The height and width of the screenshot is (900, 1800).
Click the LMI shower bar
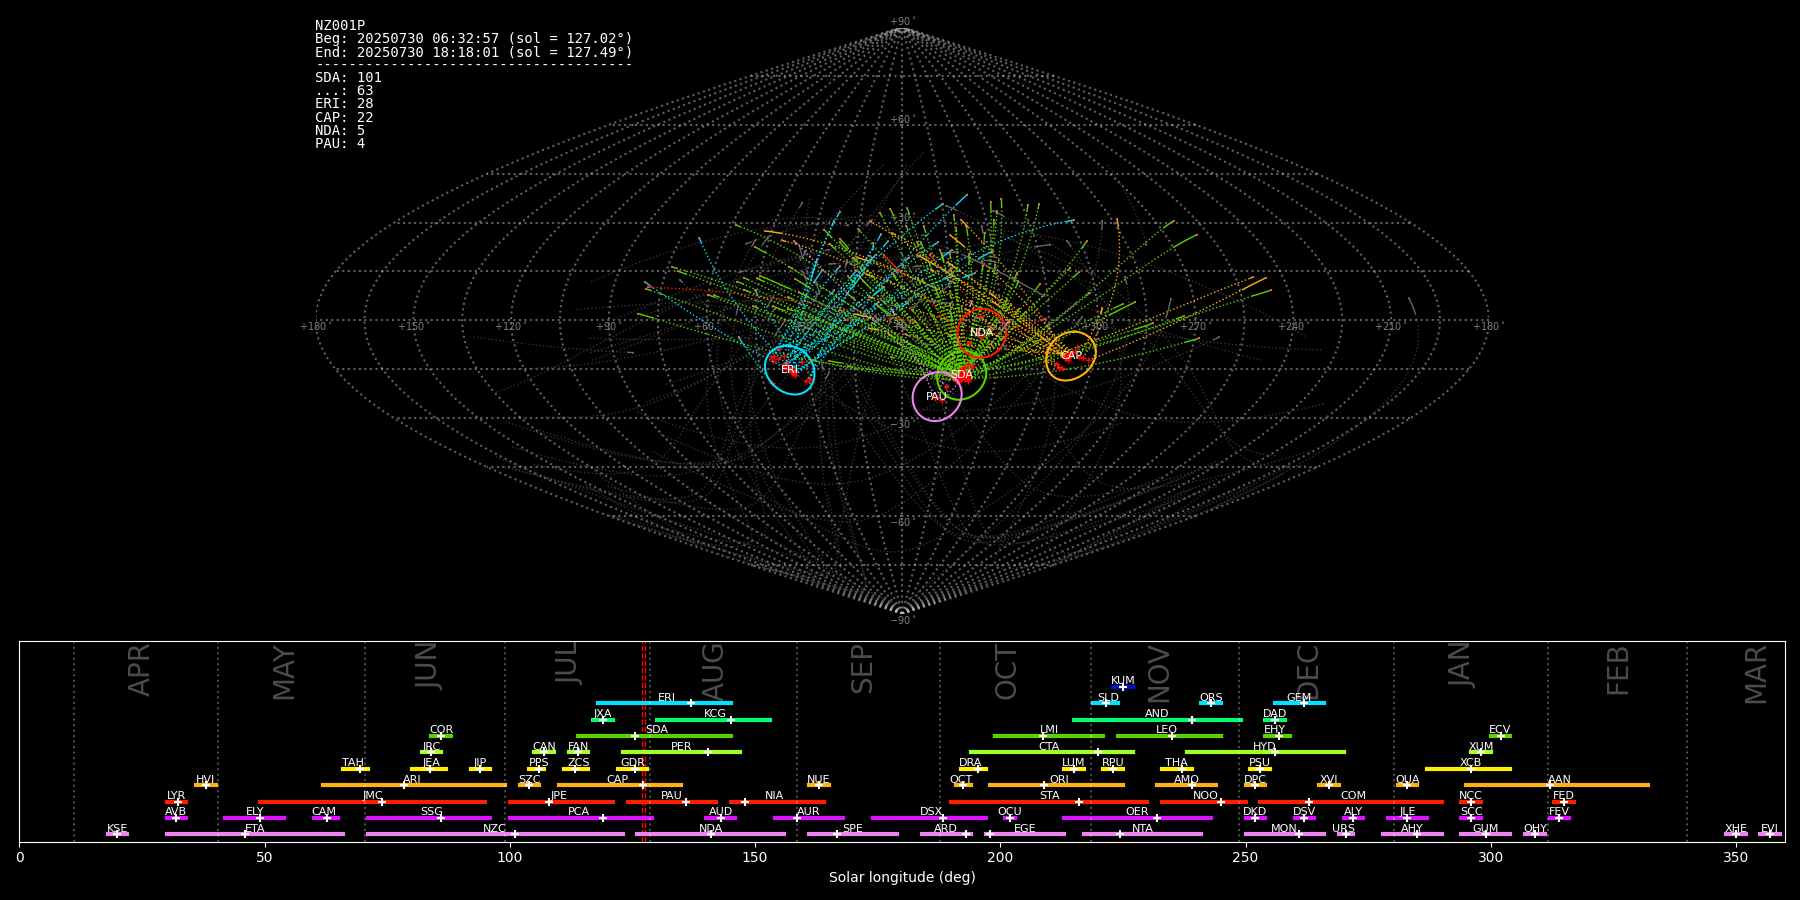point(1049,736)
